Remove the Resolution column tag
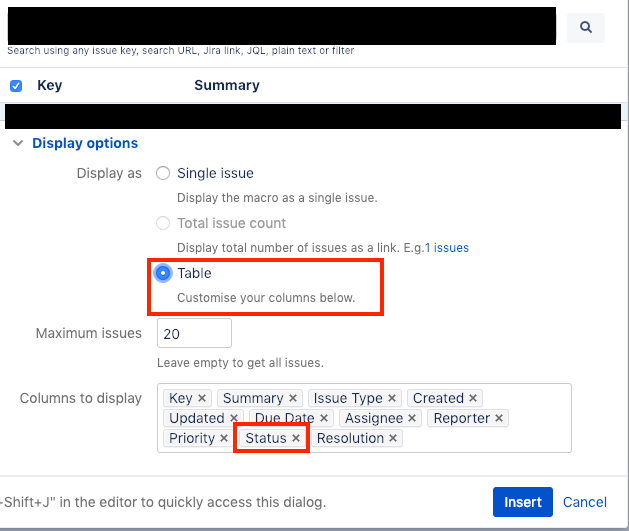 (393, 438)
